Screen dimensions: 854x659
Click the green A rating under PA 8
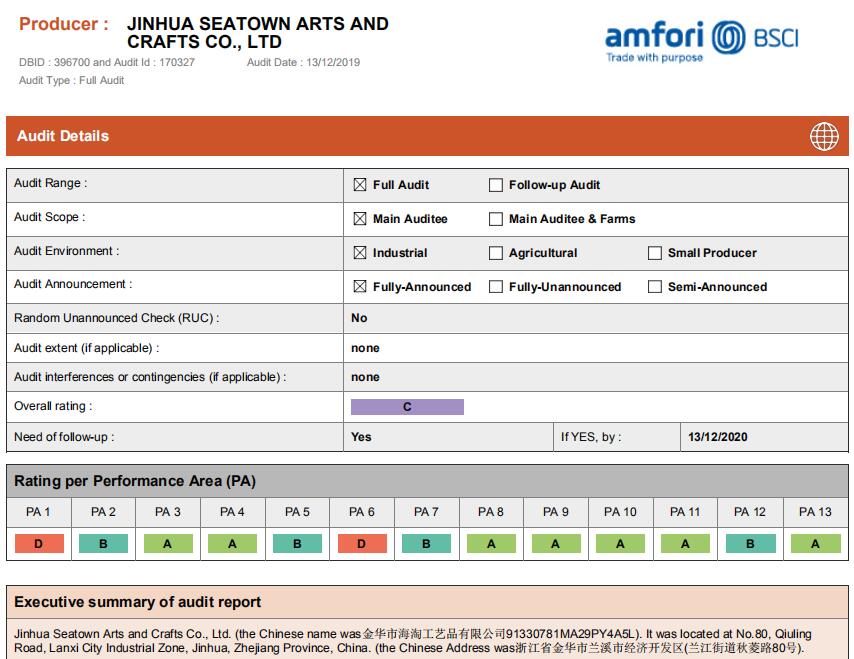(x=491, y=544)
